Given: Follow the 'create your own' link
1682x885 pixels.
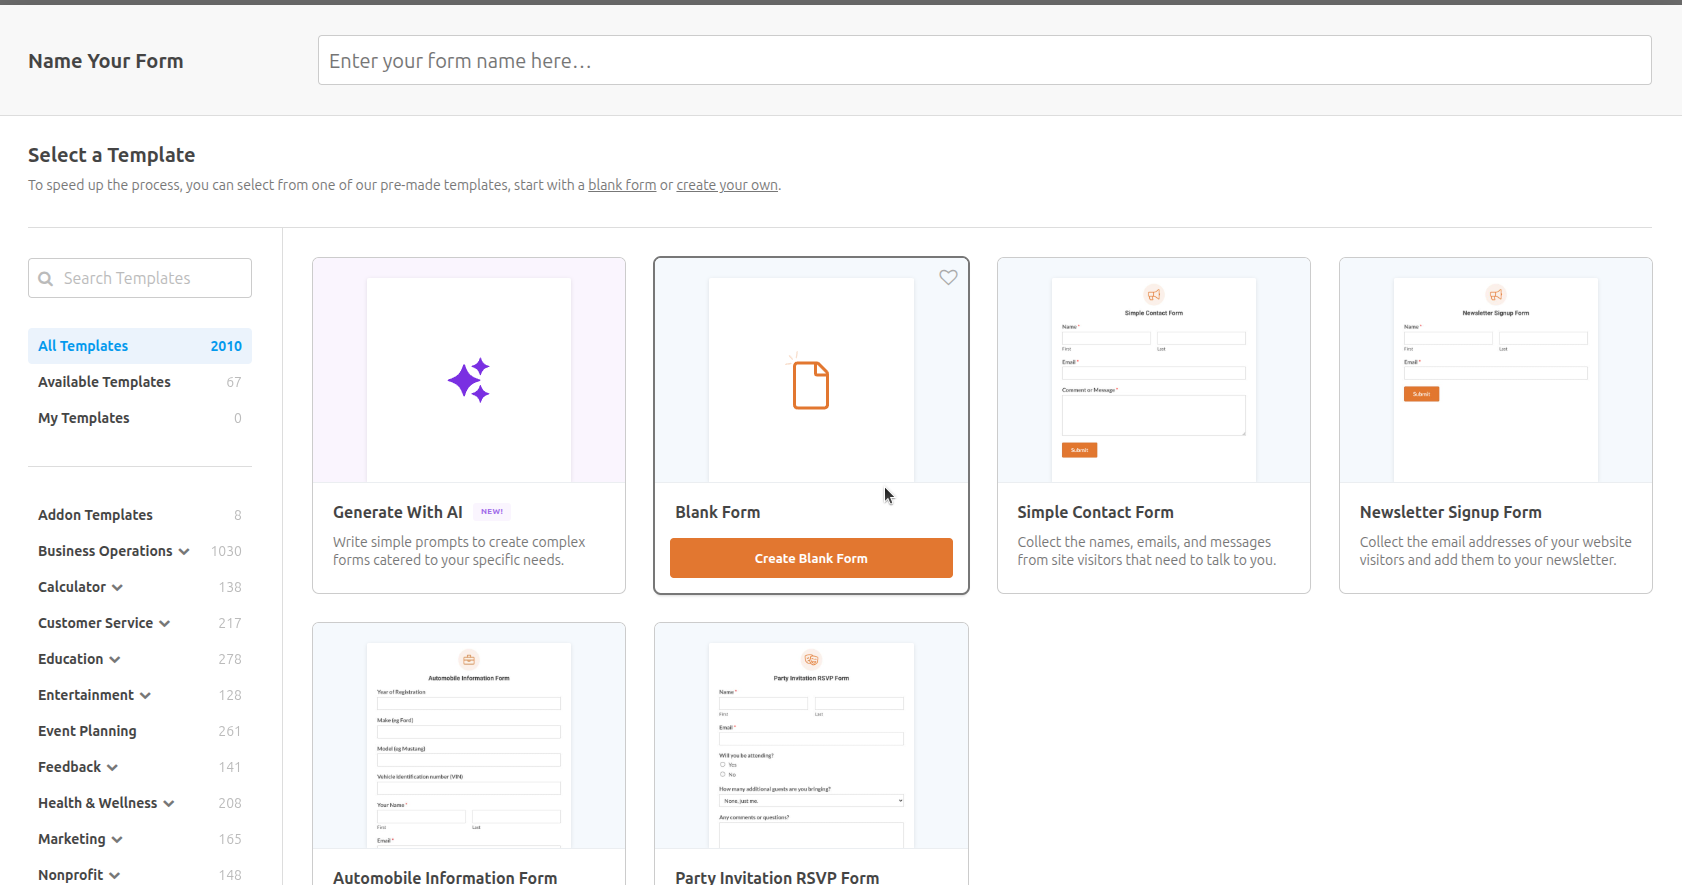Looking at the screenshot, I should click(727, 185).
